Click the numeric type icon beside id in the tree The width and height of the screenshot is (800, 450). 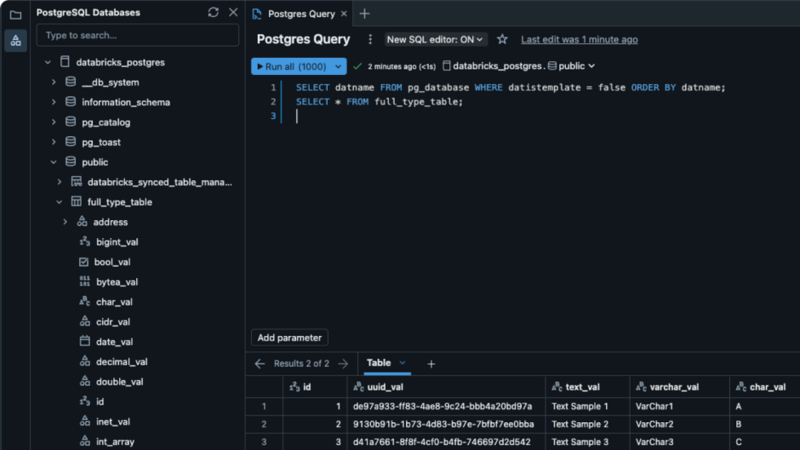click(84, 402)
